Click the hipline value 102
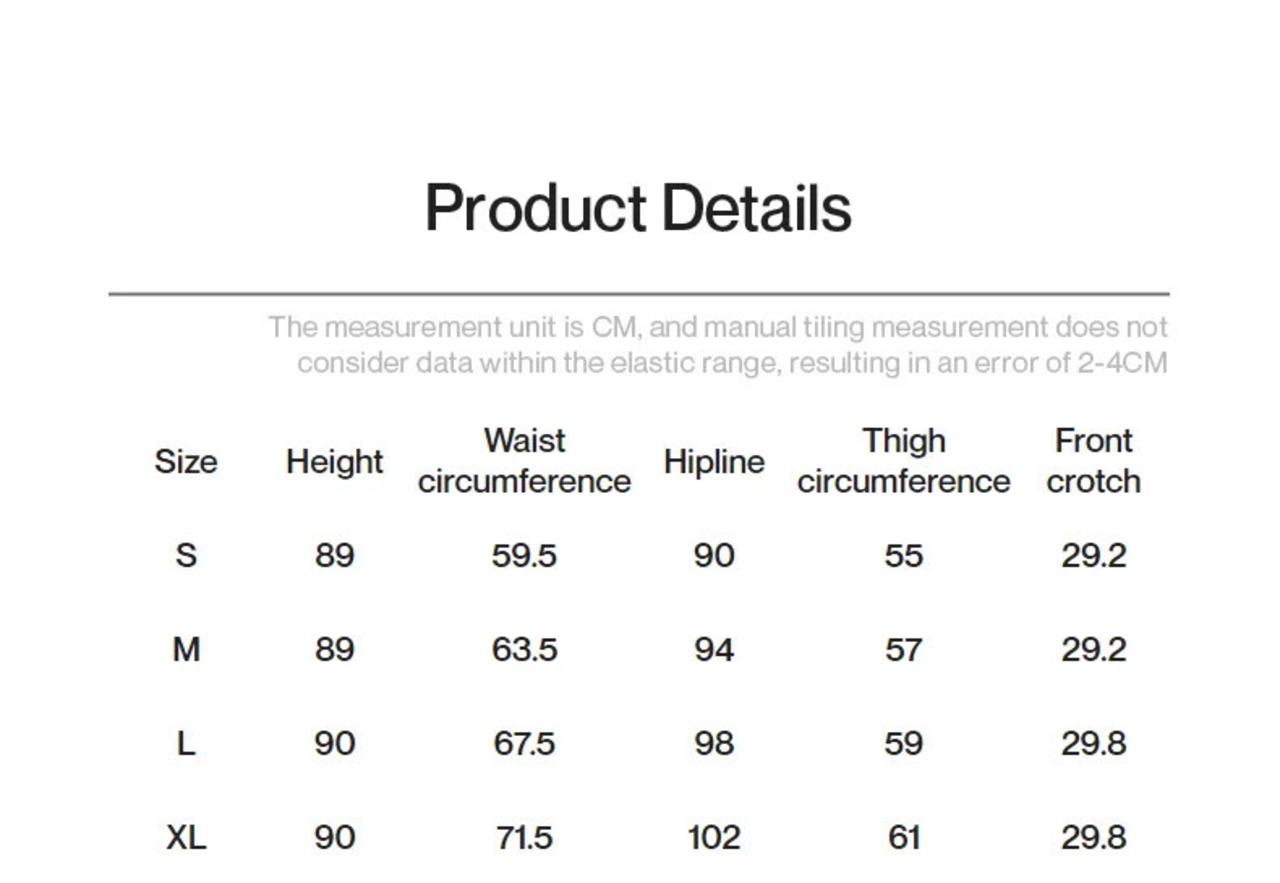The width and height of the screenshot is (1280, 883). [714, 837]
